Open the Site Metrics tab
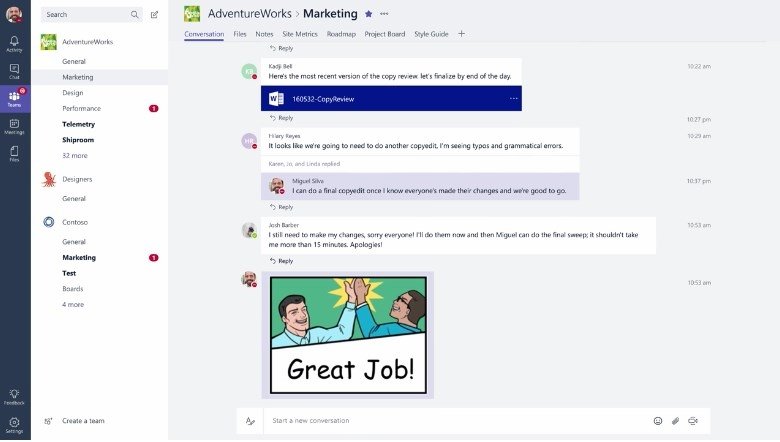 pyautogui.click(x=300, y=34)
